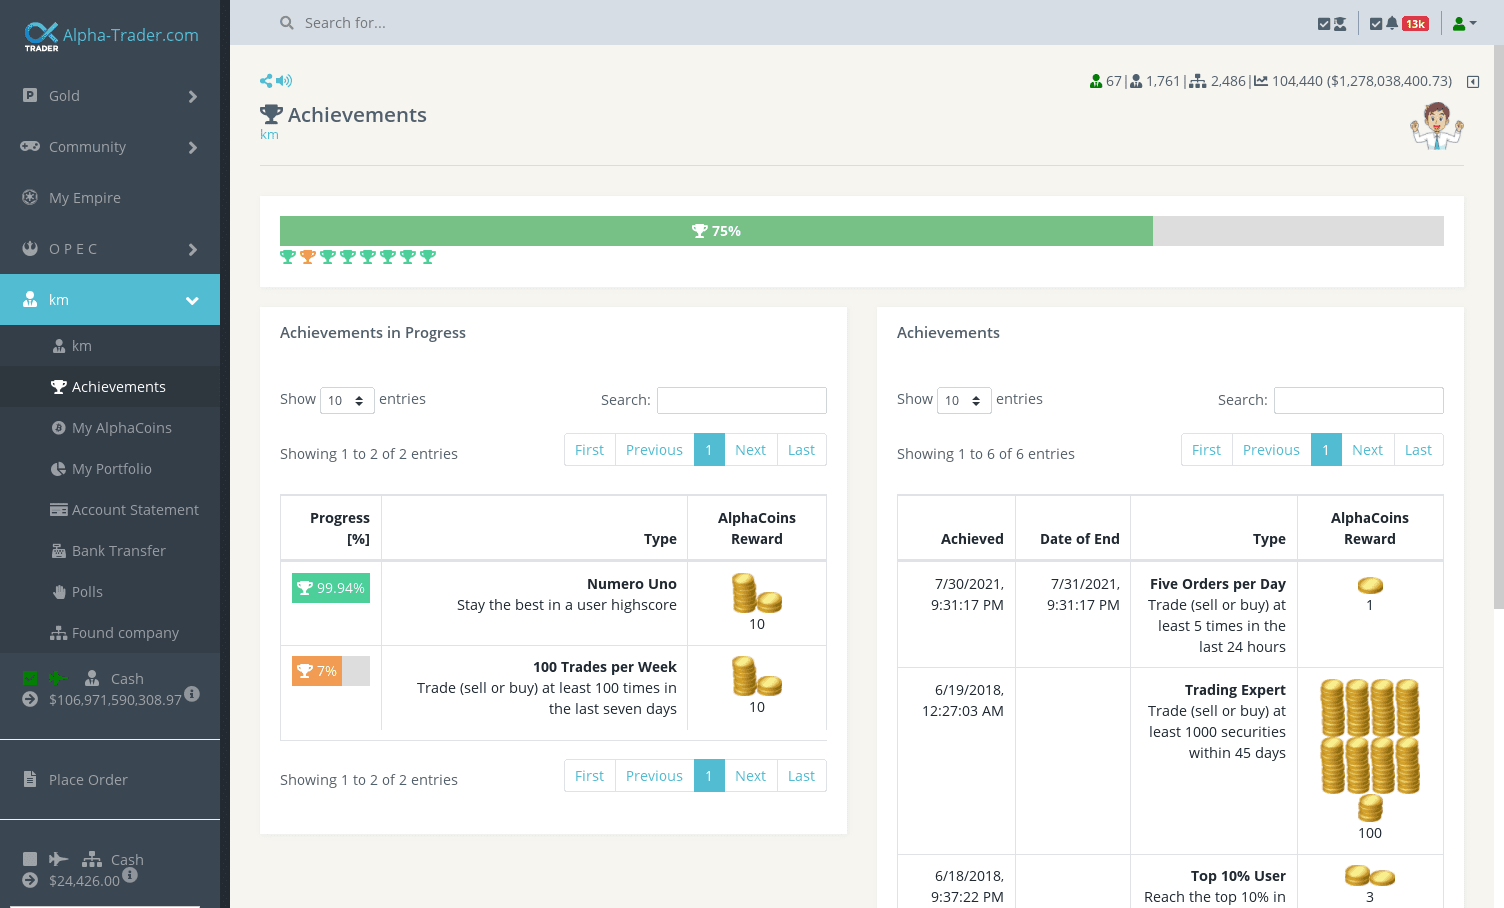Click First in bottom pagination of in-progress table

point(589,776)
